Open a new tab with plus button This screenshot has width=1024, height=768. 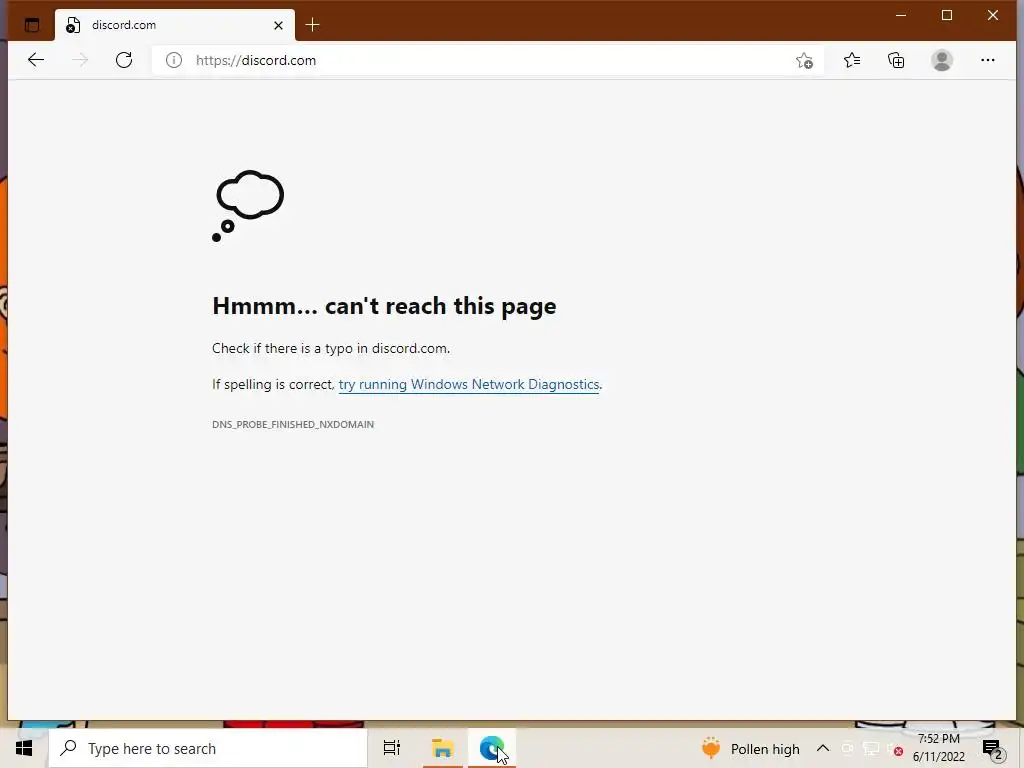tap(312, 25)
